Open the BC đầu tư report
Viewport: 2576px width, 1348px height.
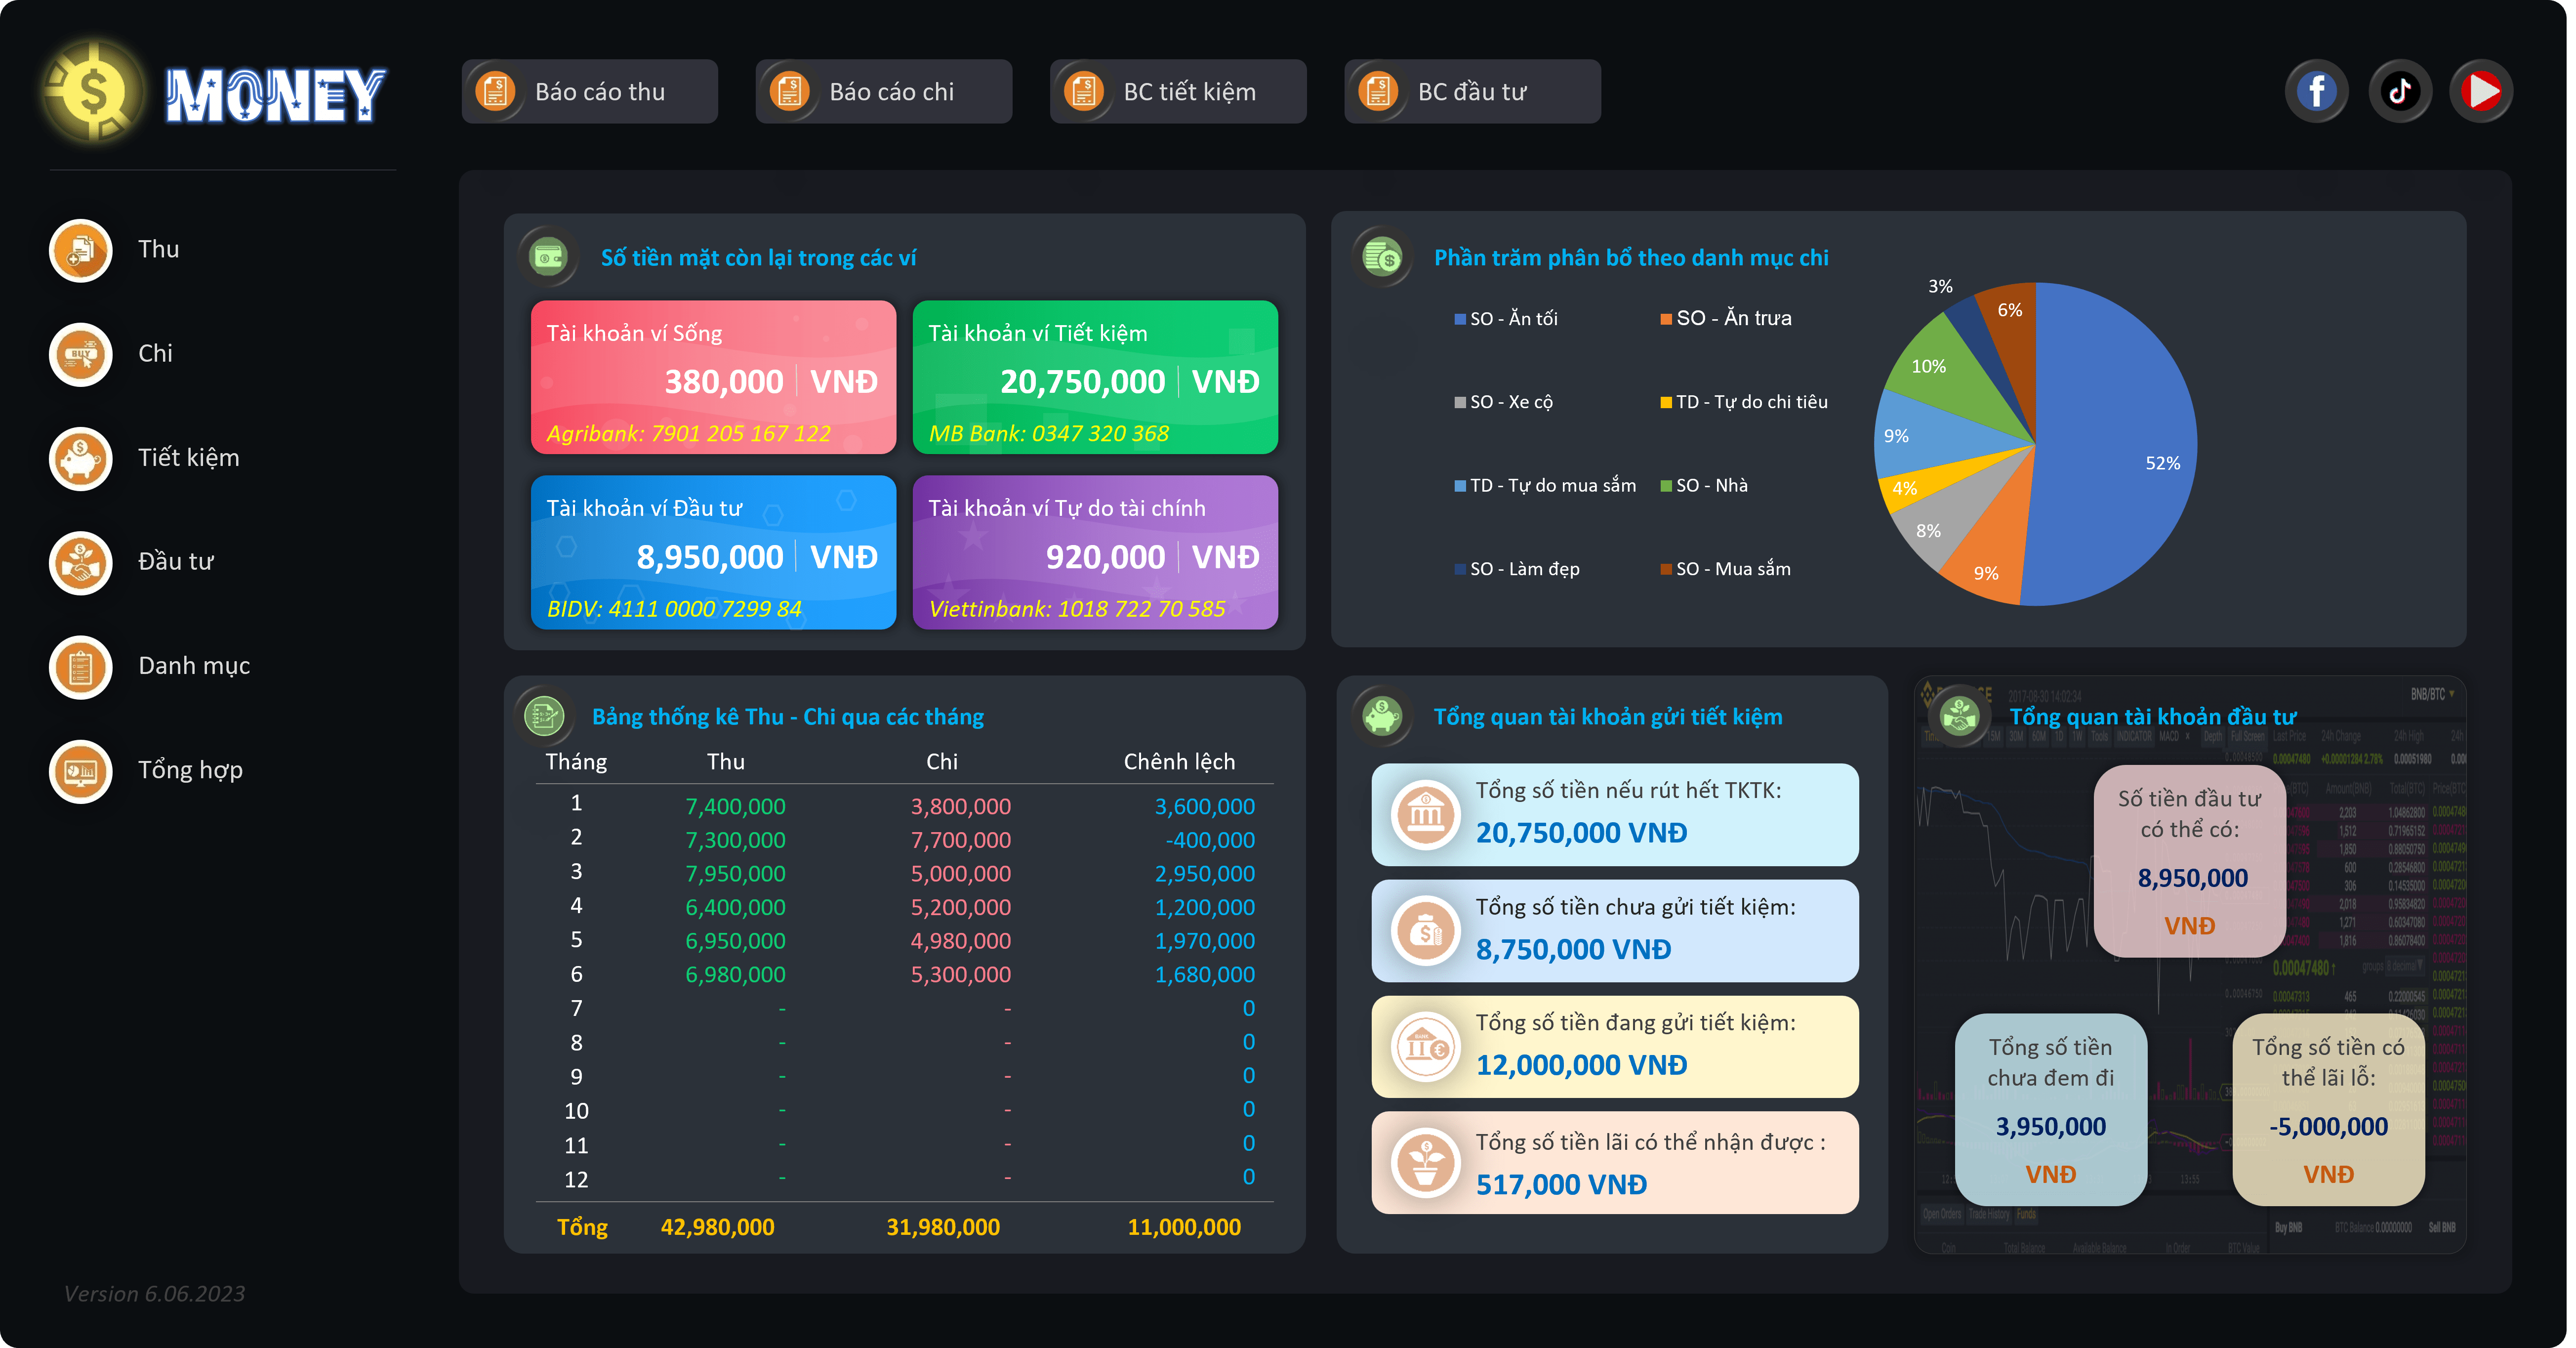(x=1472, y=91)
